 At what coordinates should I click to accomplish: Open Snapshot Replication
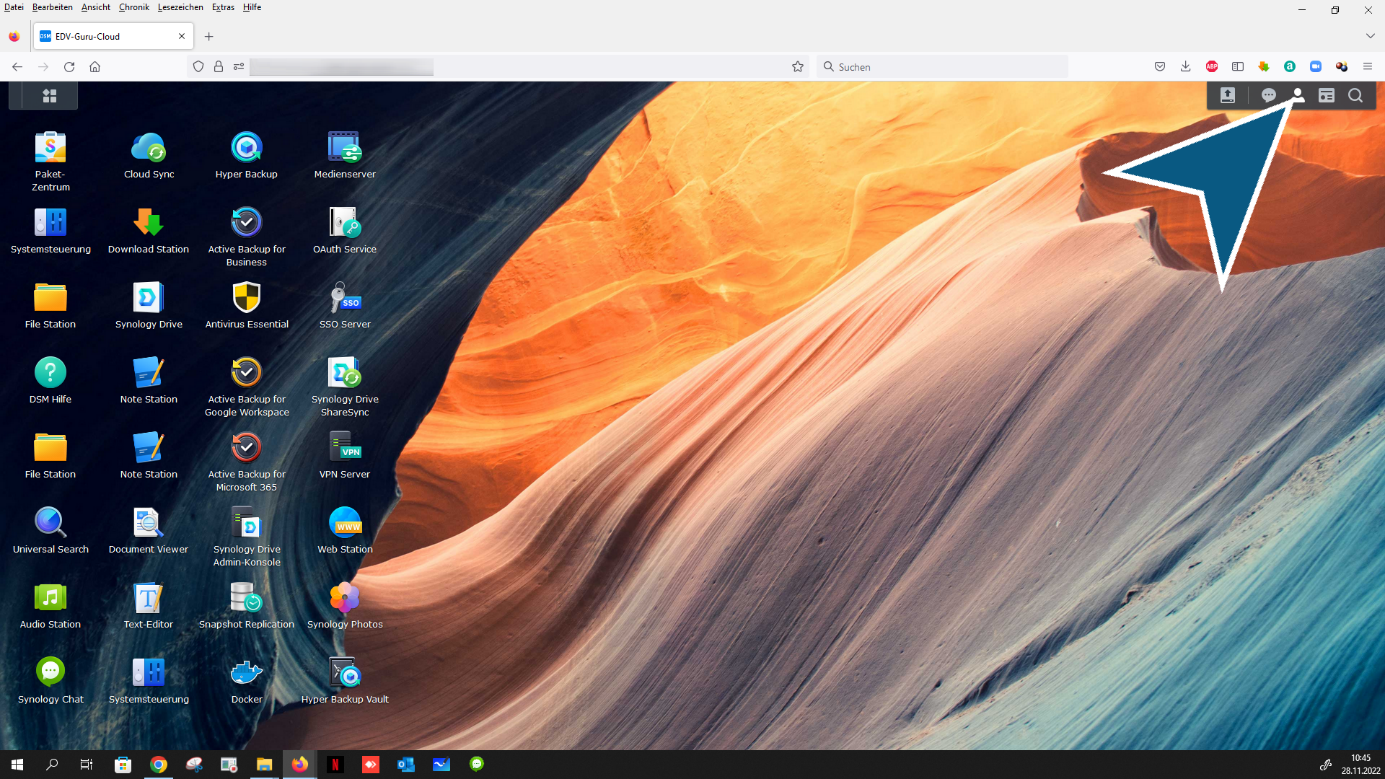point(246,598)
